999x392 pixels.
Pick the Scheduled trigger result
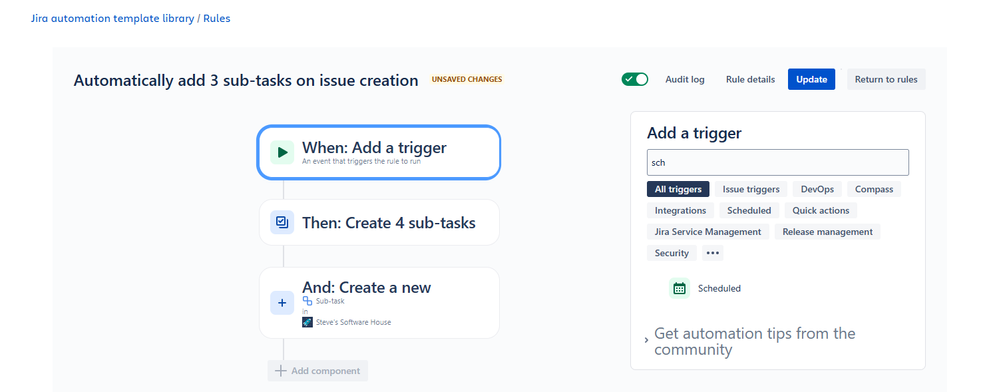[705, 288]
